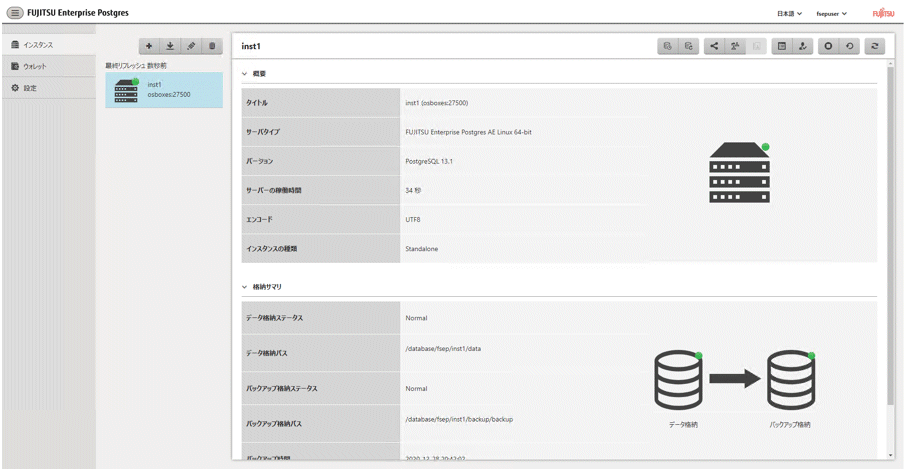Click the エンコード row label
Viewport: 904px width, 471px height.
[259, 219]
